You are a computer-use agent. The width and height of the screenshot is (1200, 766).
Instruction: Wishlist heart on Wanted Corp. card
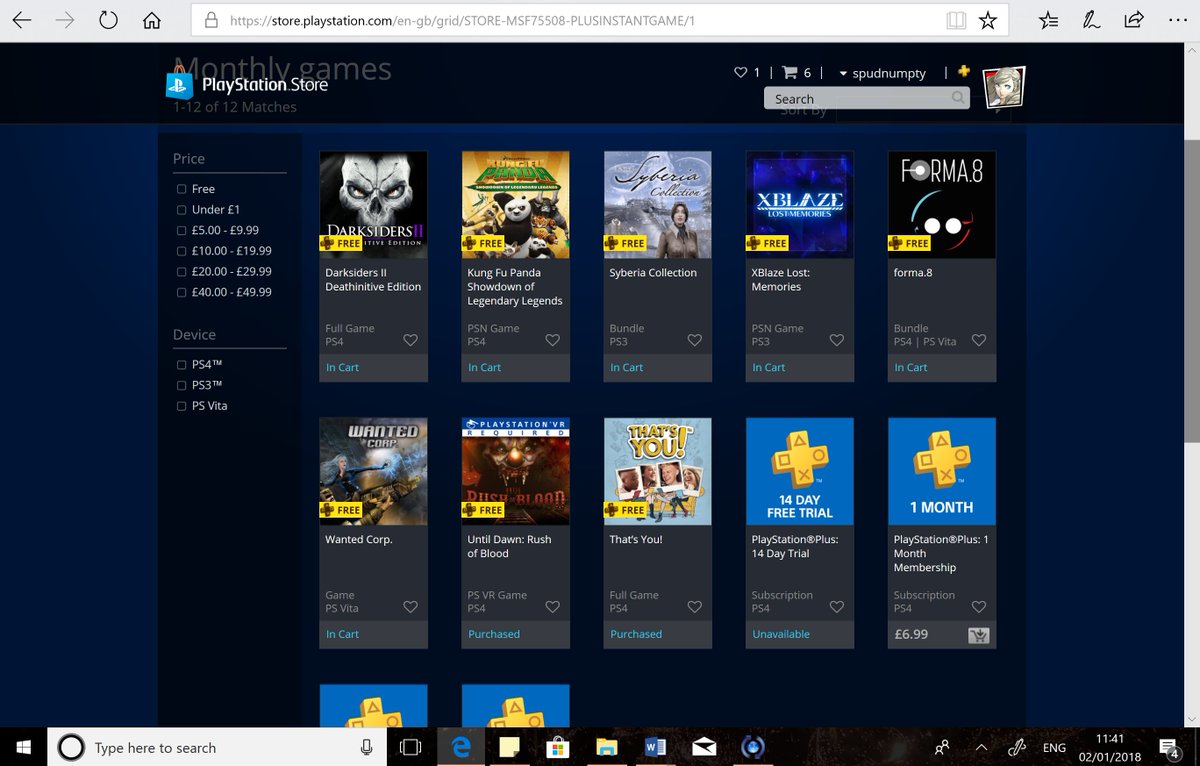tap(411, 607)
